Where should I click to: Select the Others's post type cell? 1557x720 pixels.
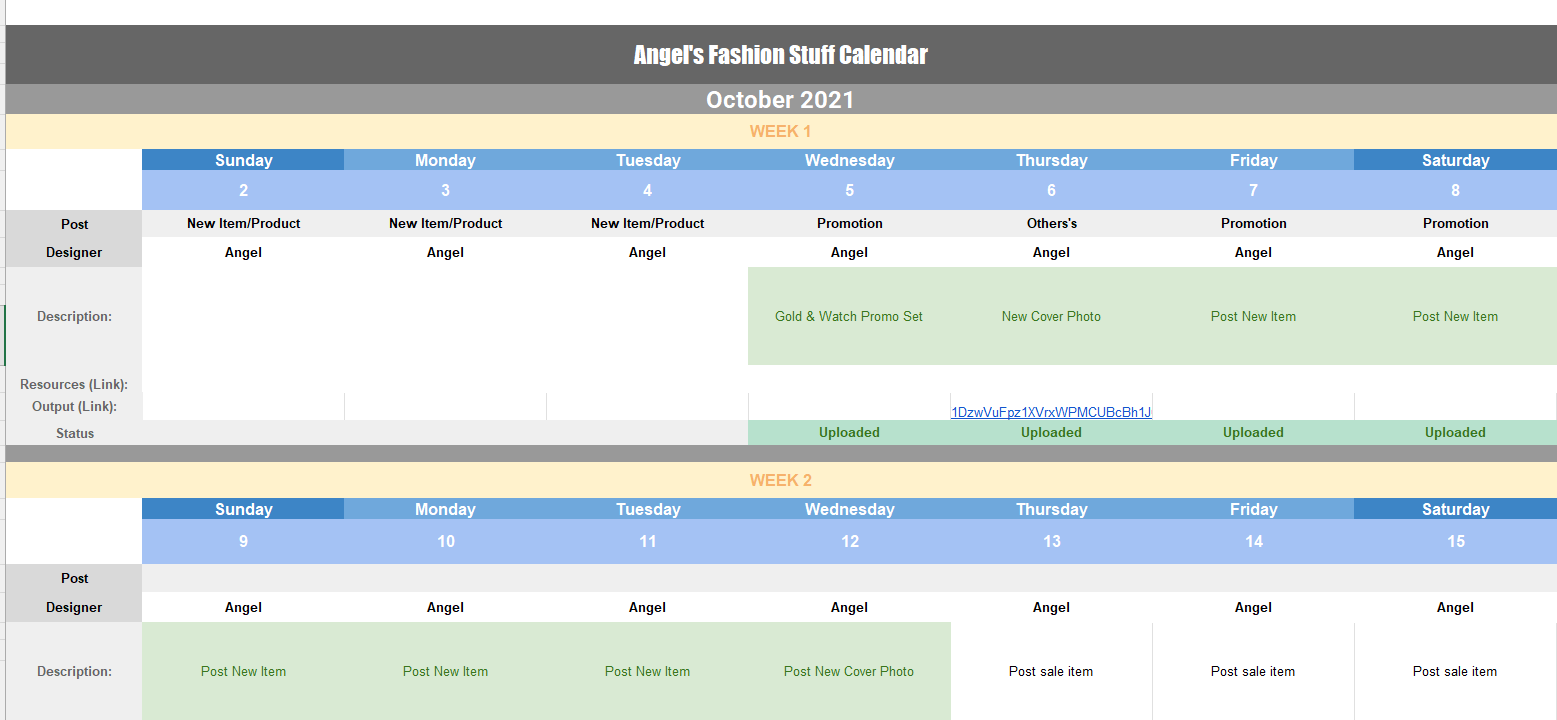click(1051, 223)
